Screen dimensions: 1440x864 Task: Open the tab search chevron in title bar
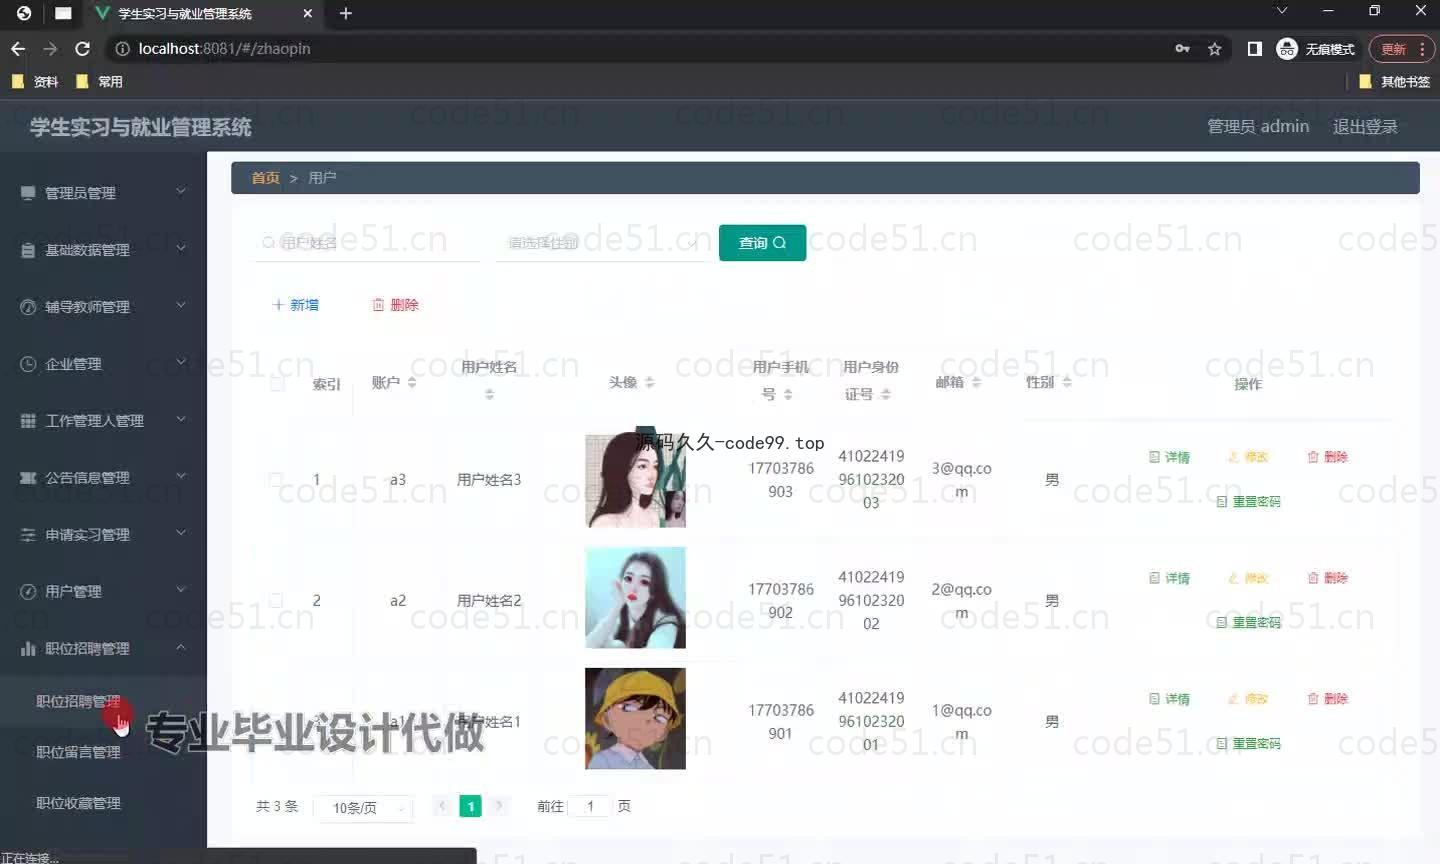(1282, 11)
